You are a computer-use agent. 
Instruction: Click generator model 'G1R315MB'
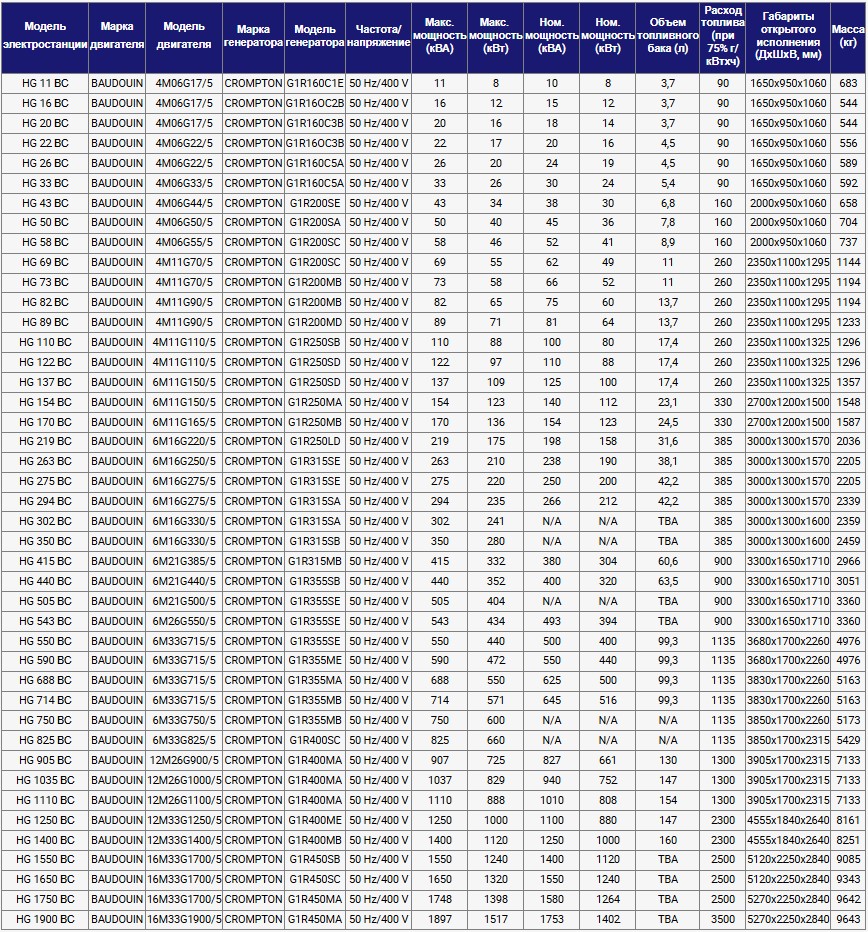315,561
